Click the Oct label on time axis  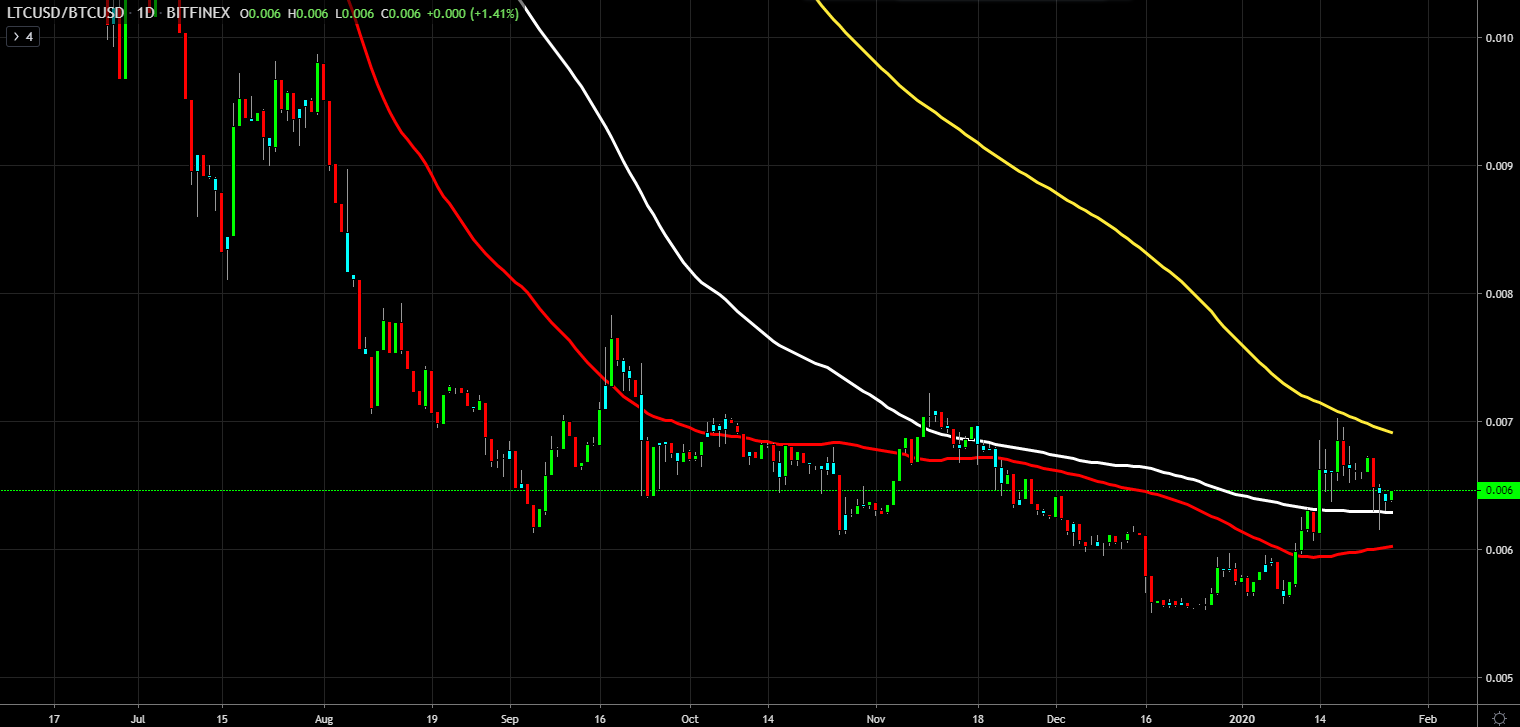click(689, 718)
